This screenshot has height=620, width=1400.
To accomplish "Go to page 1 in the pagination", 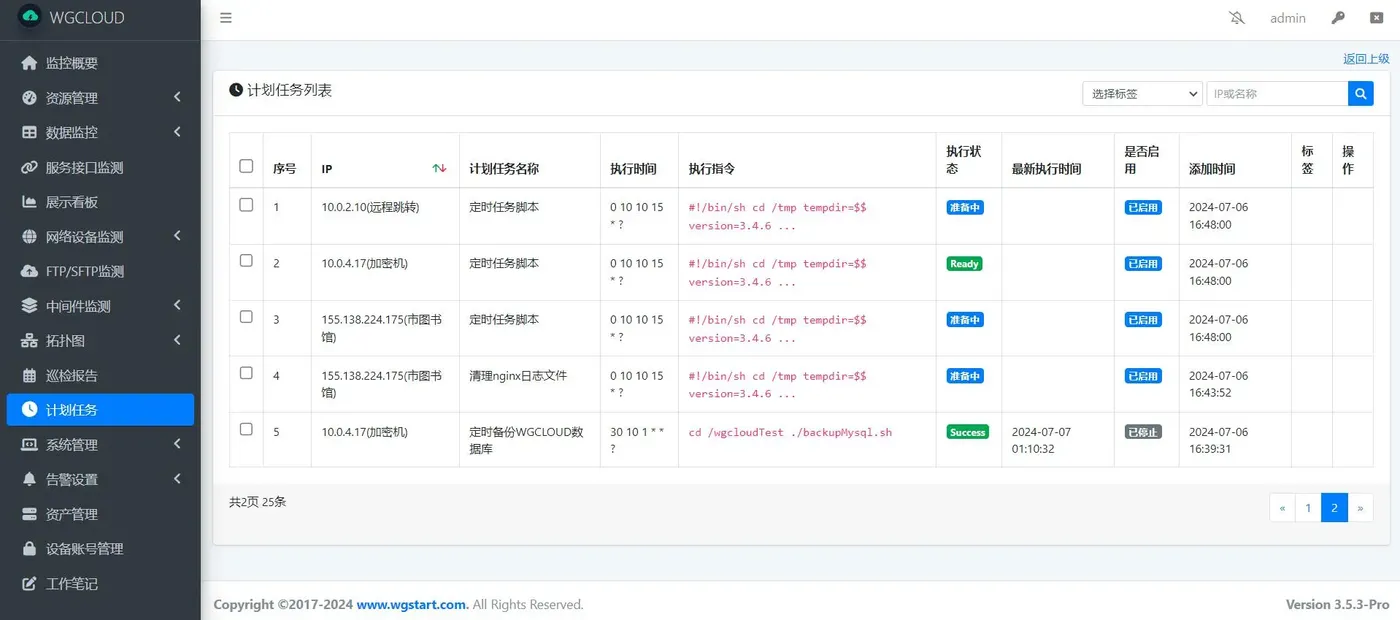I will click(x=1308, y=508).
